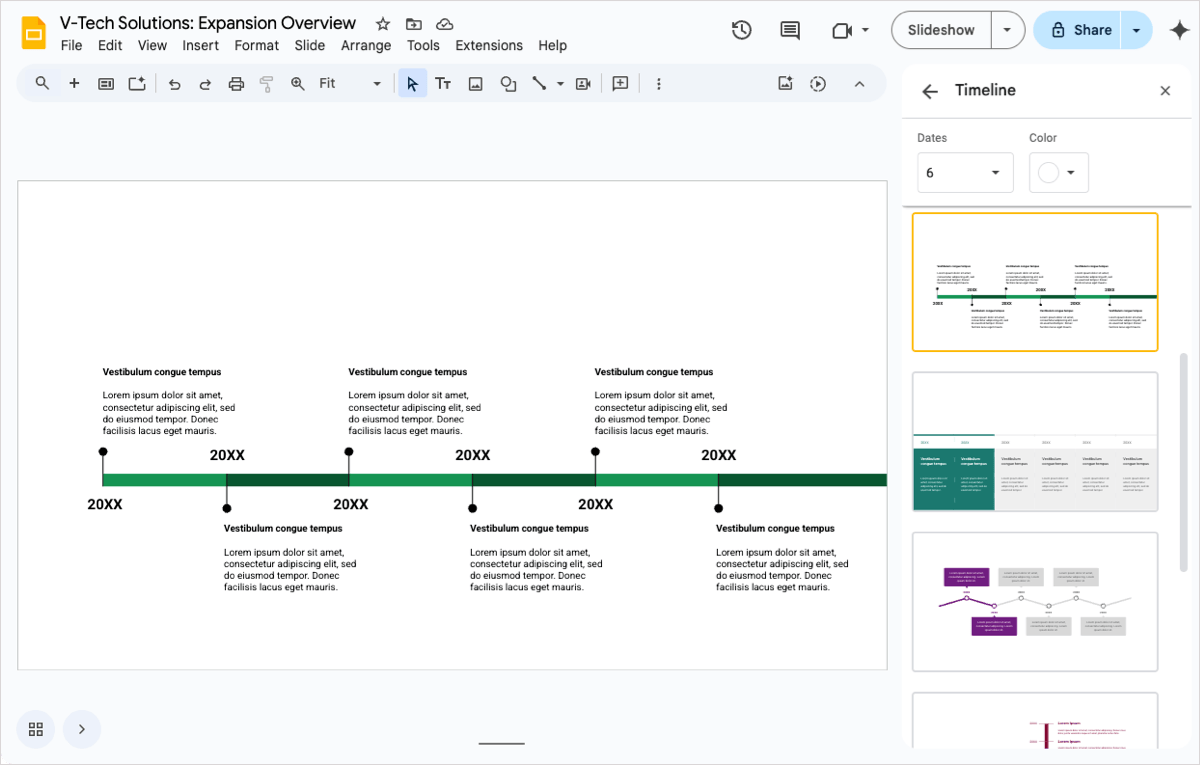
Task: Choose the purple zigzag timeline template
Action: (x=1035, y=602)
